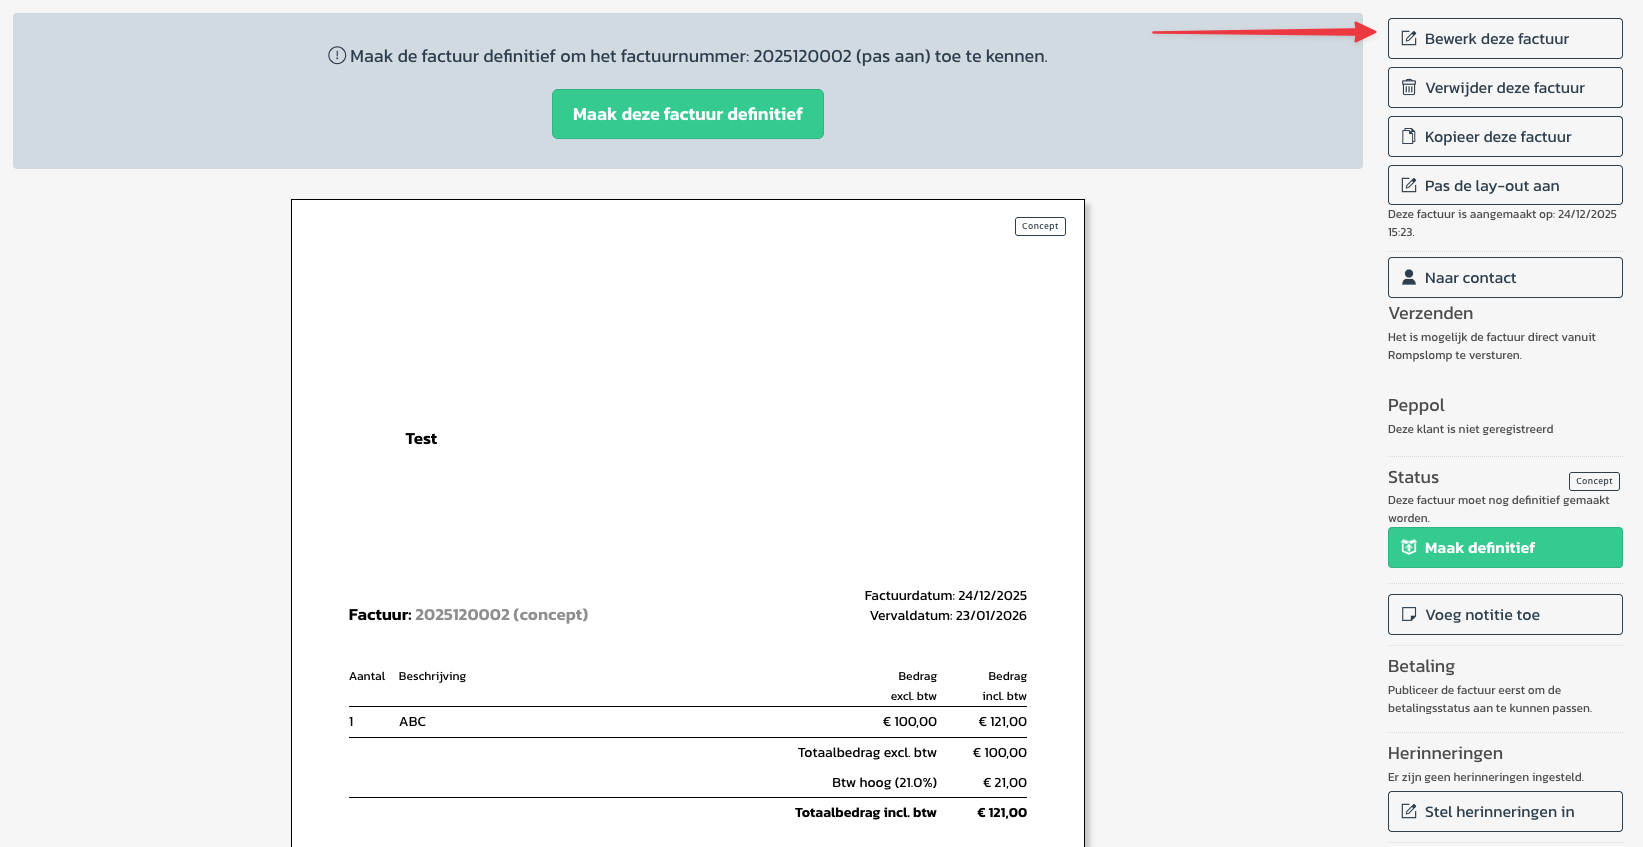Click the Concept badge next to Status

pos(1594,481)
